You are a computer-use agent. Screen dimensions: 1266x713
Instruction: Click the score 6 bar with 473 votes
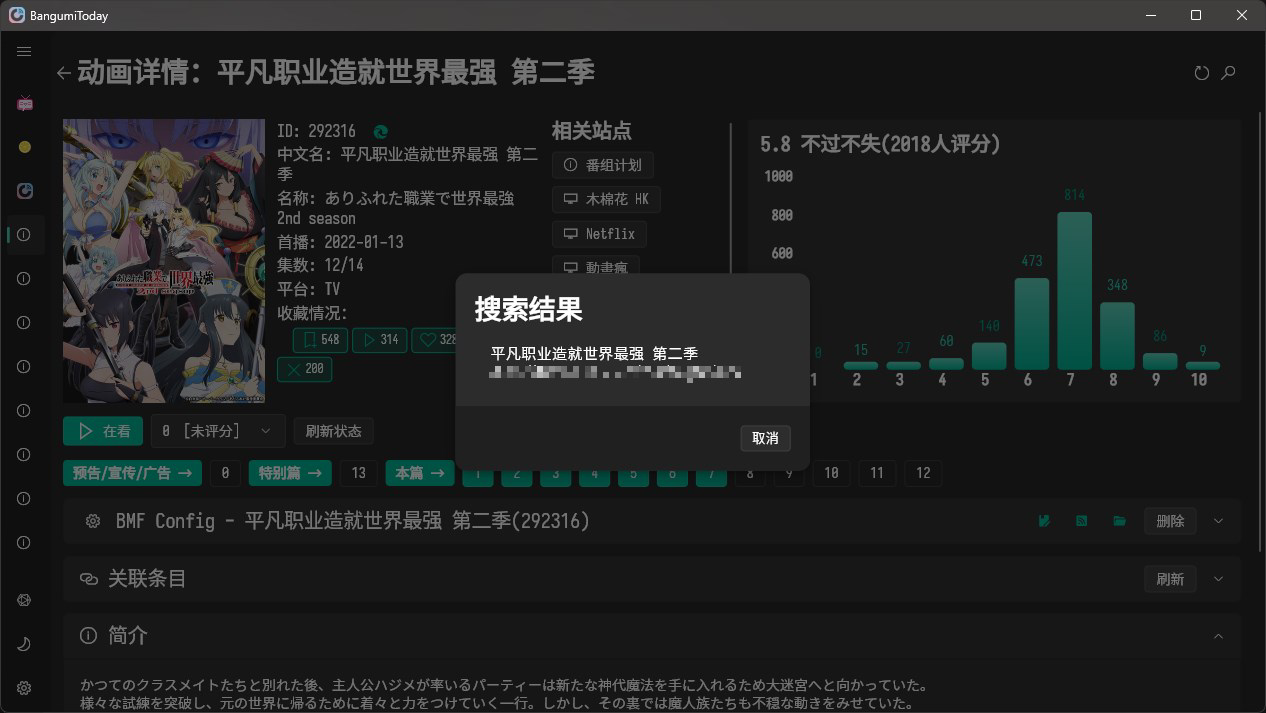1032,324
